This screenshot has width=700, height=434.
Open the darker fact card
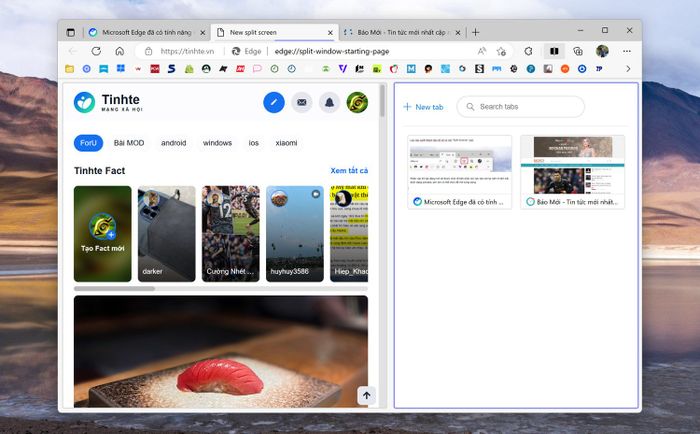167,234
